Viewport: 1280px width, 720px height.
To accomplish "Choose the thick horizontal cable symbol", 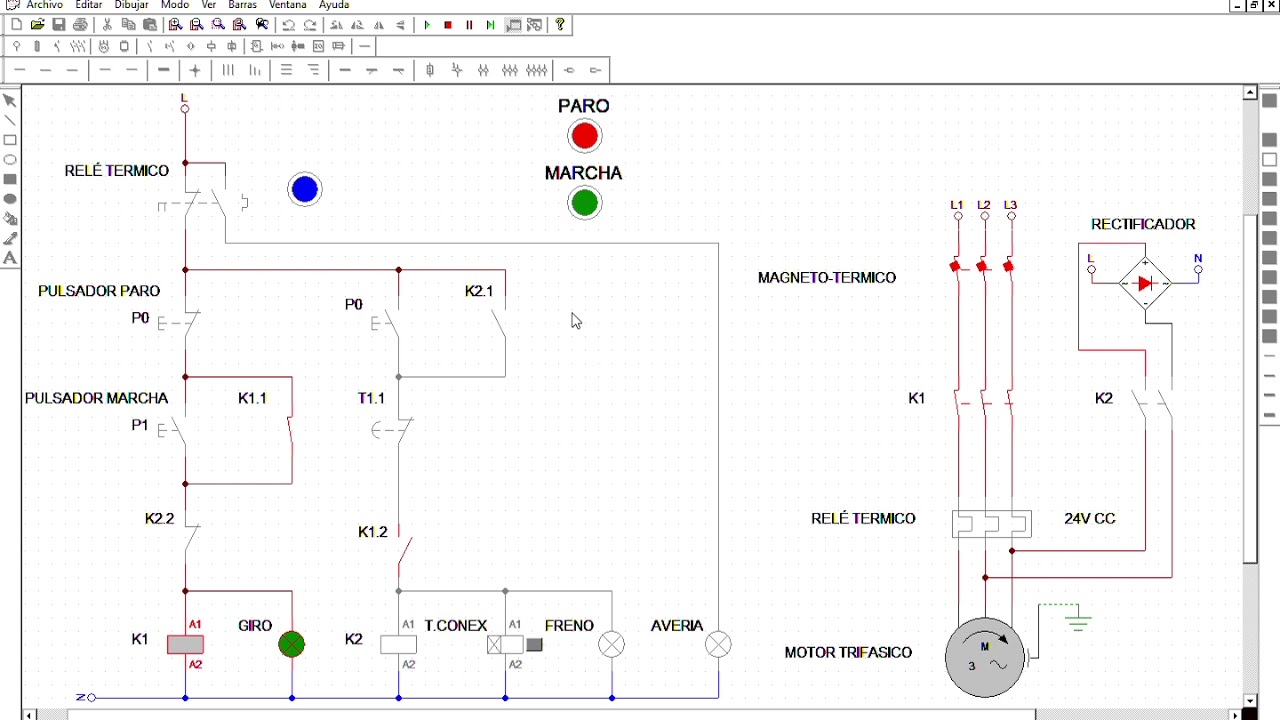I will [164, 70].
